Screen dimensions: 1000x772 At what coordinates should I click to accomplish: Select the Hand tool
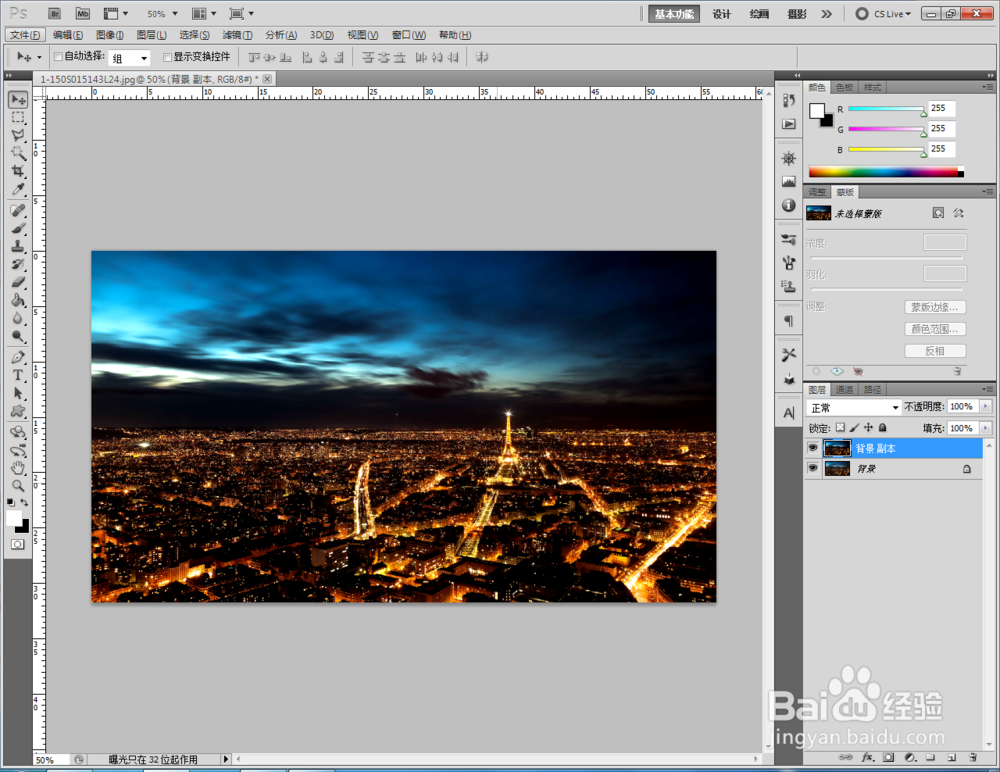coord(18,468)
